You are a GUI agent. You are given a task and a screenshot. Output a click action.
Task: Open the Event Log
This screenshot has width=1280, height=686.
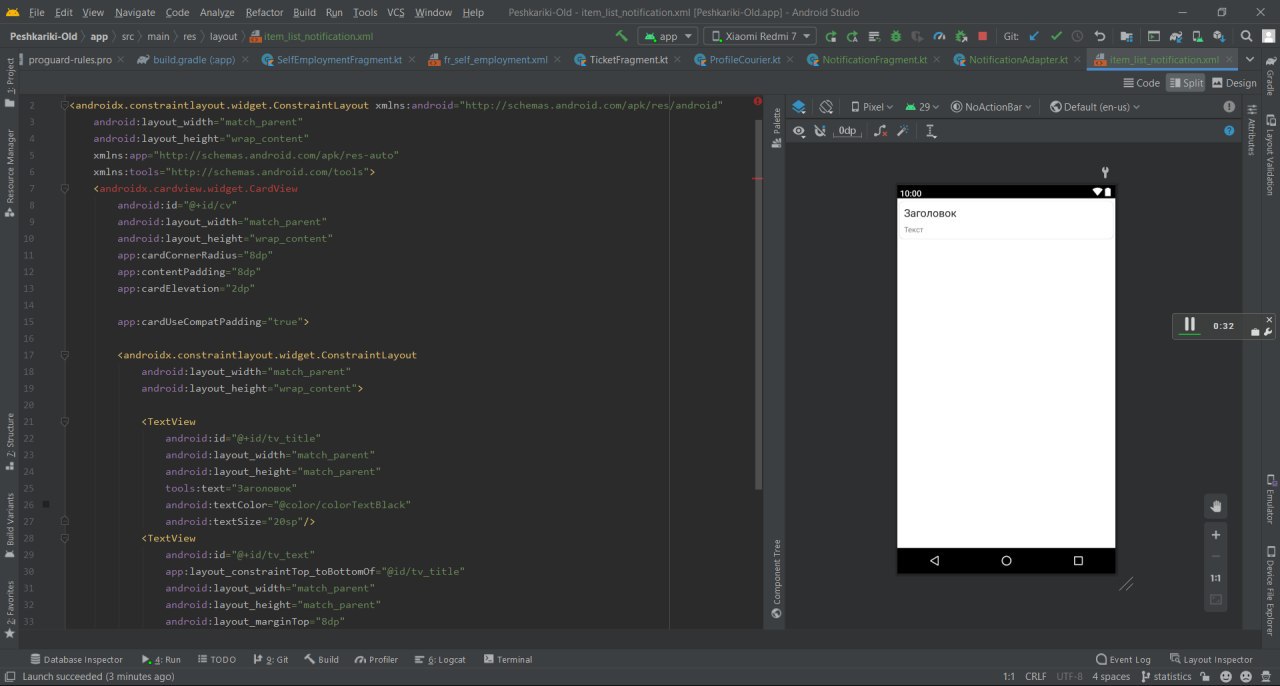(x=1123, y=660)
